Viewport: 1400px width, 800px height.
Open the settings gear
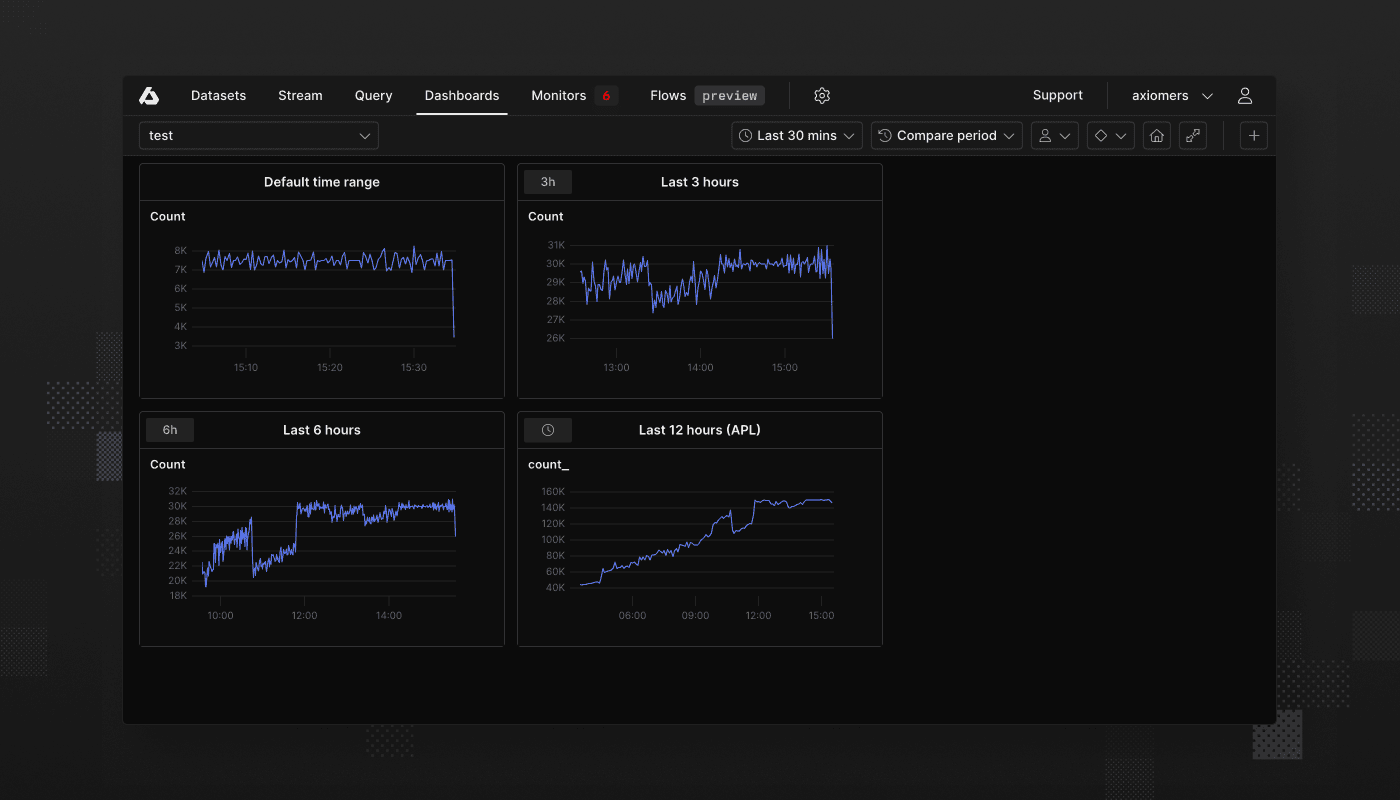tap(821, 95)
